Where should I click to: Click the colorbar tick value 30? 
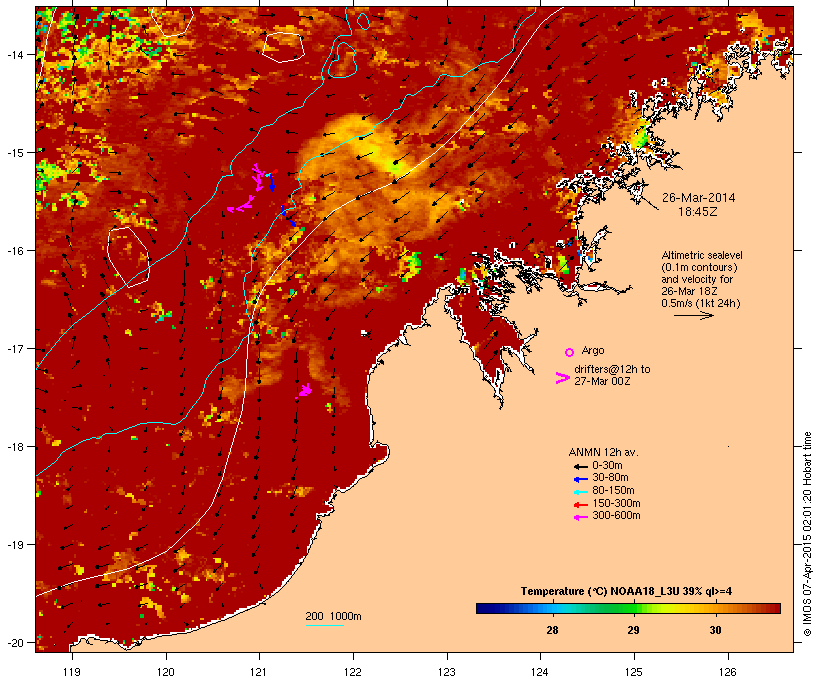pos(715,630)
